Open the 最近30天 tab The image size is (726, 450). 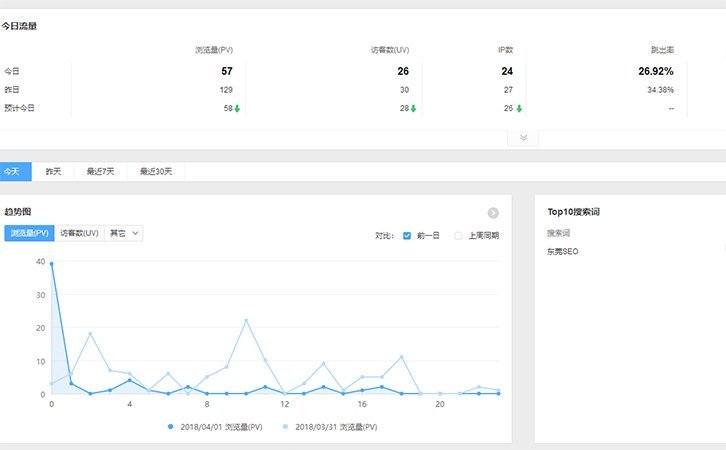156,172
